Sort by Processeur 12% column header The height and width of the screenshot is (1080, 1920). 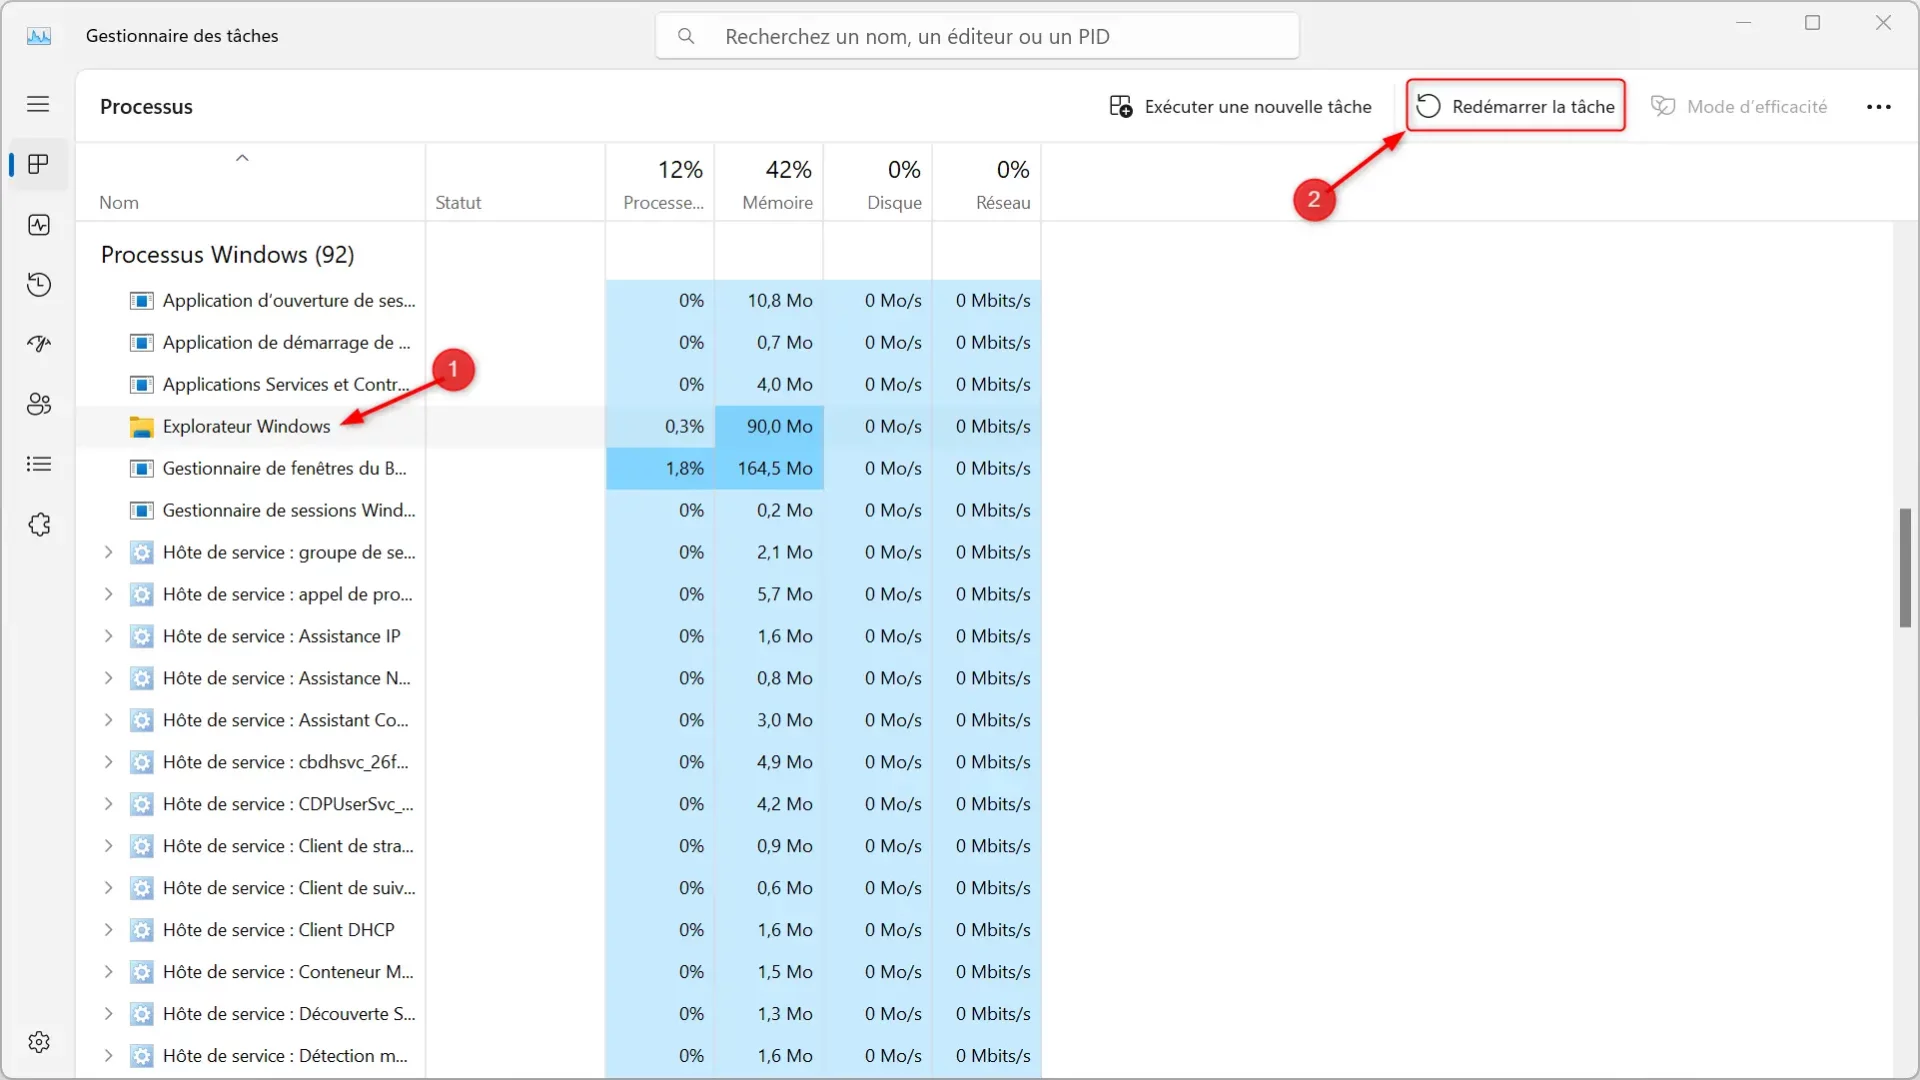(x=660, y=183)
